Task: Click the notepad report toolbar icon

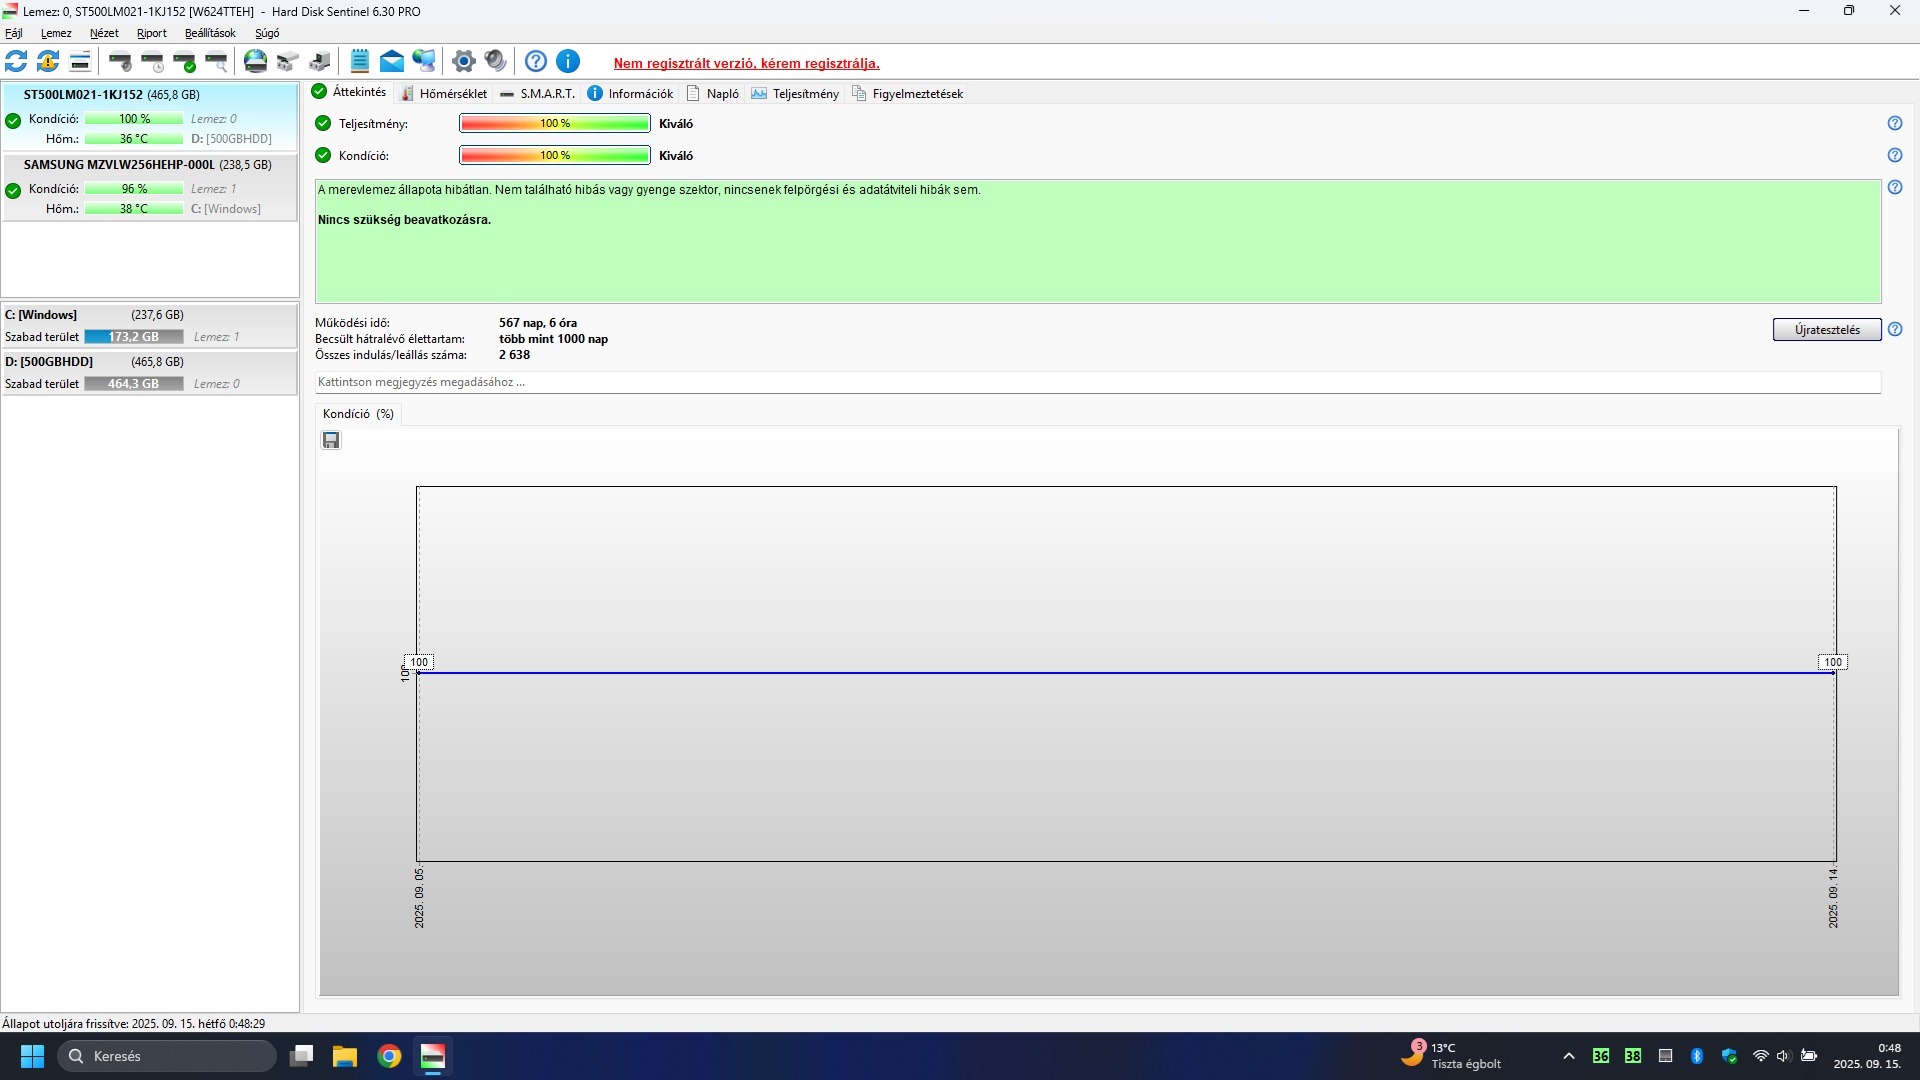Action: [x=360, y=62]
